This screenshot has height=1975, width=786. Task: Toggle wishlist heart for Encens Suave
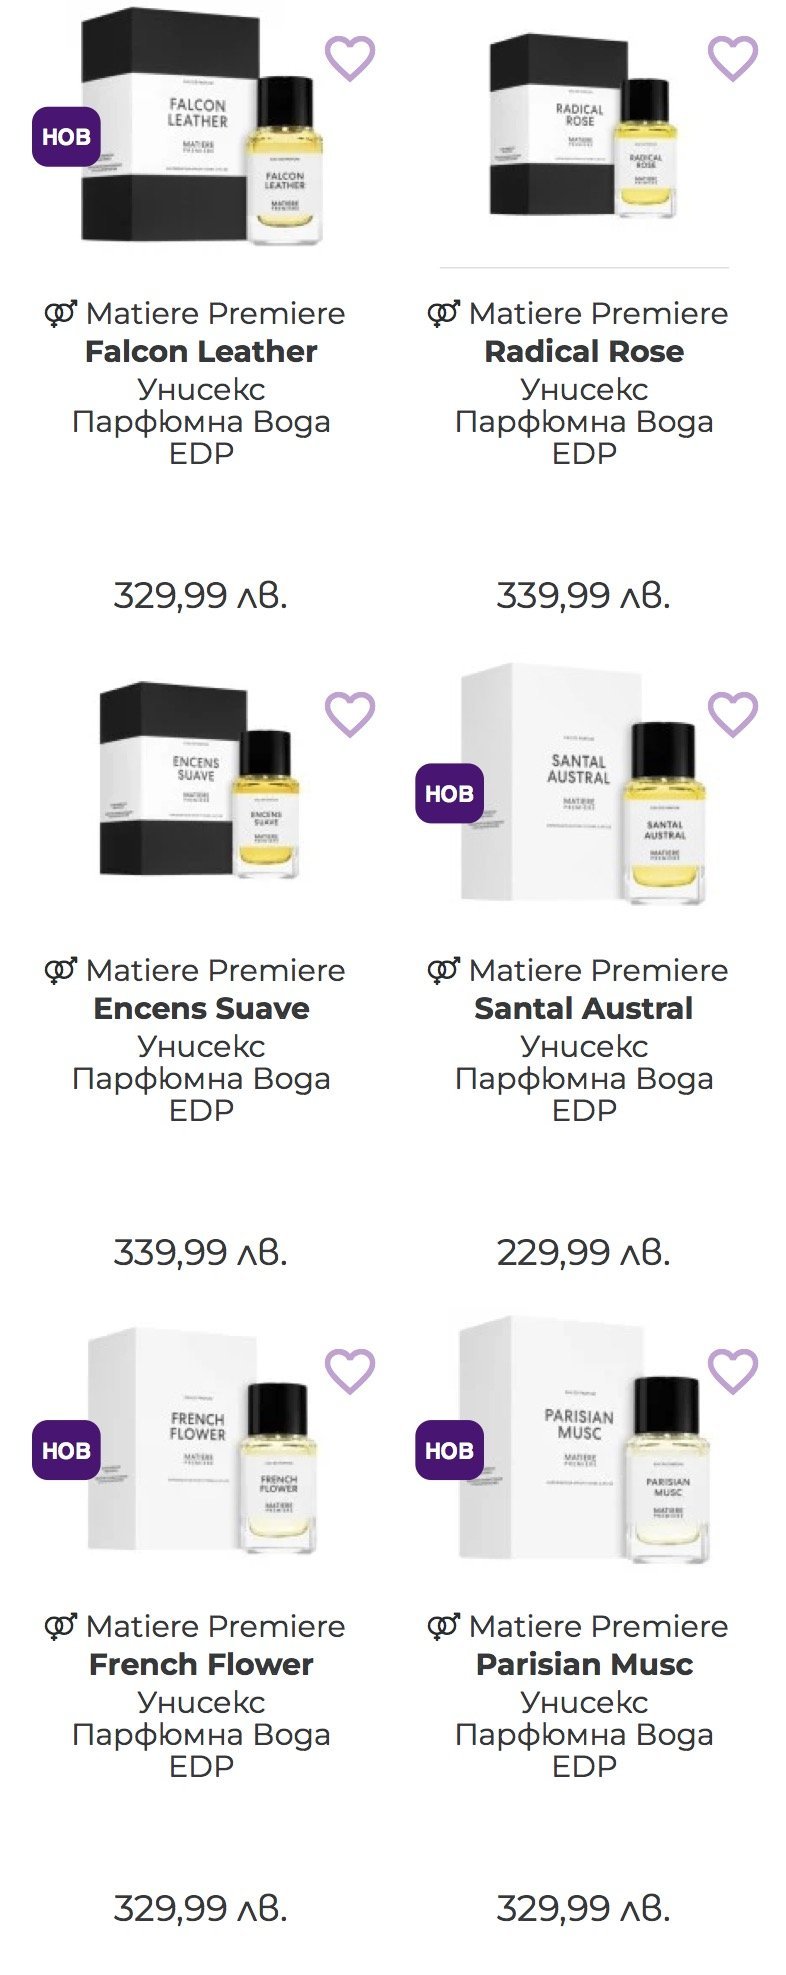coord(350,714)
